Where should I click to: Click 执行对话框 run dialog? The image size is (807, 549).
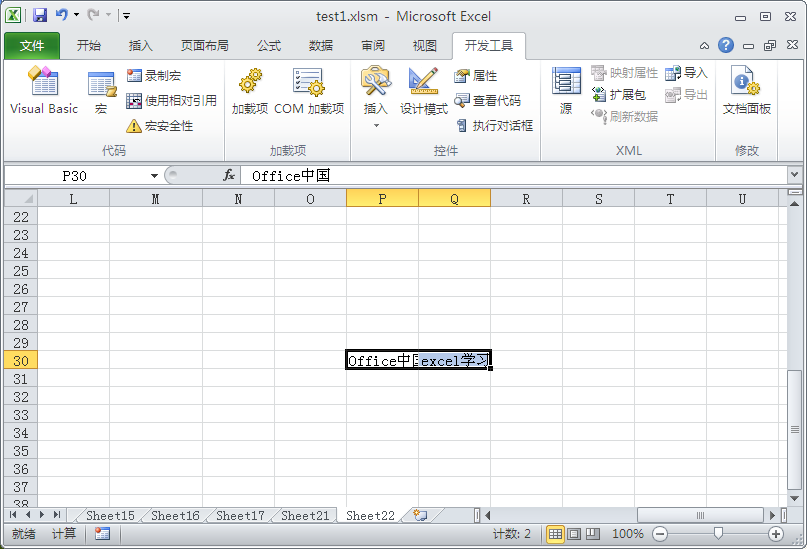(495, 126)
